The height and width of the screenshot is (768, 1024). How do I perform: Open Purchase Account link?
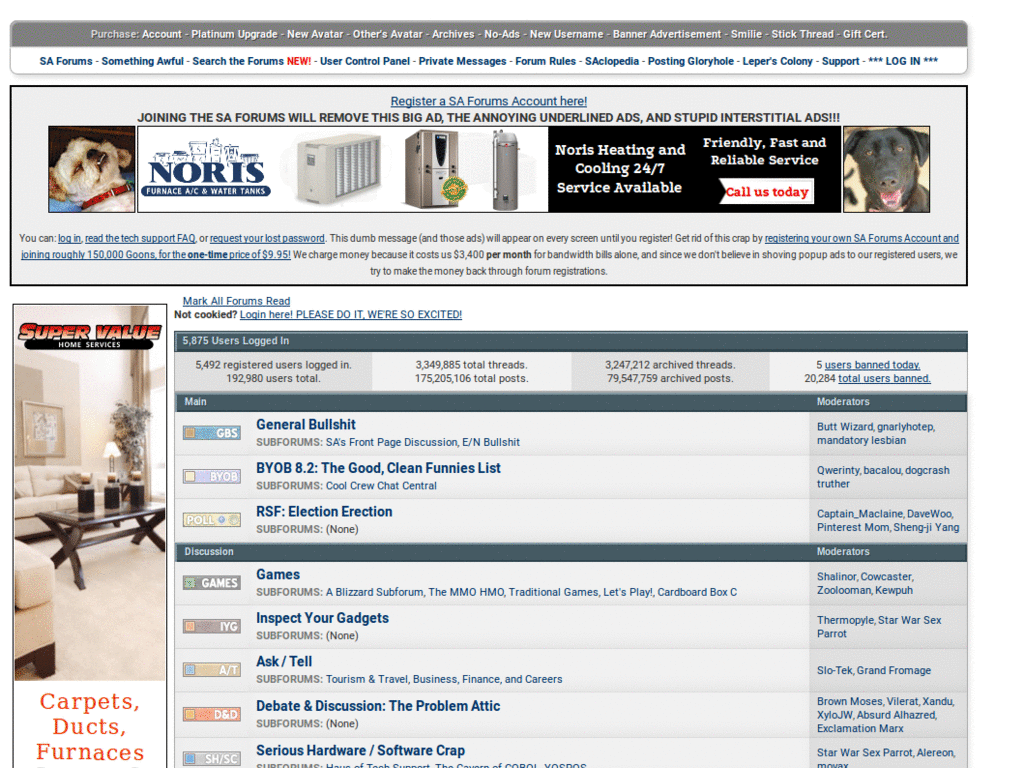tap(161, 34)
